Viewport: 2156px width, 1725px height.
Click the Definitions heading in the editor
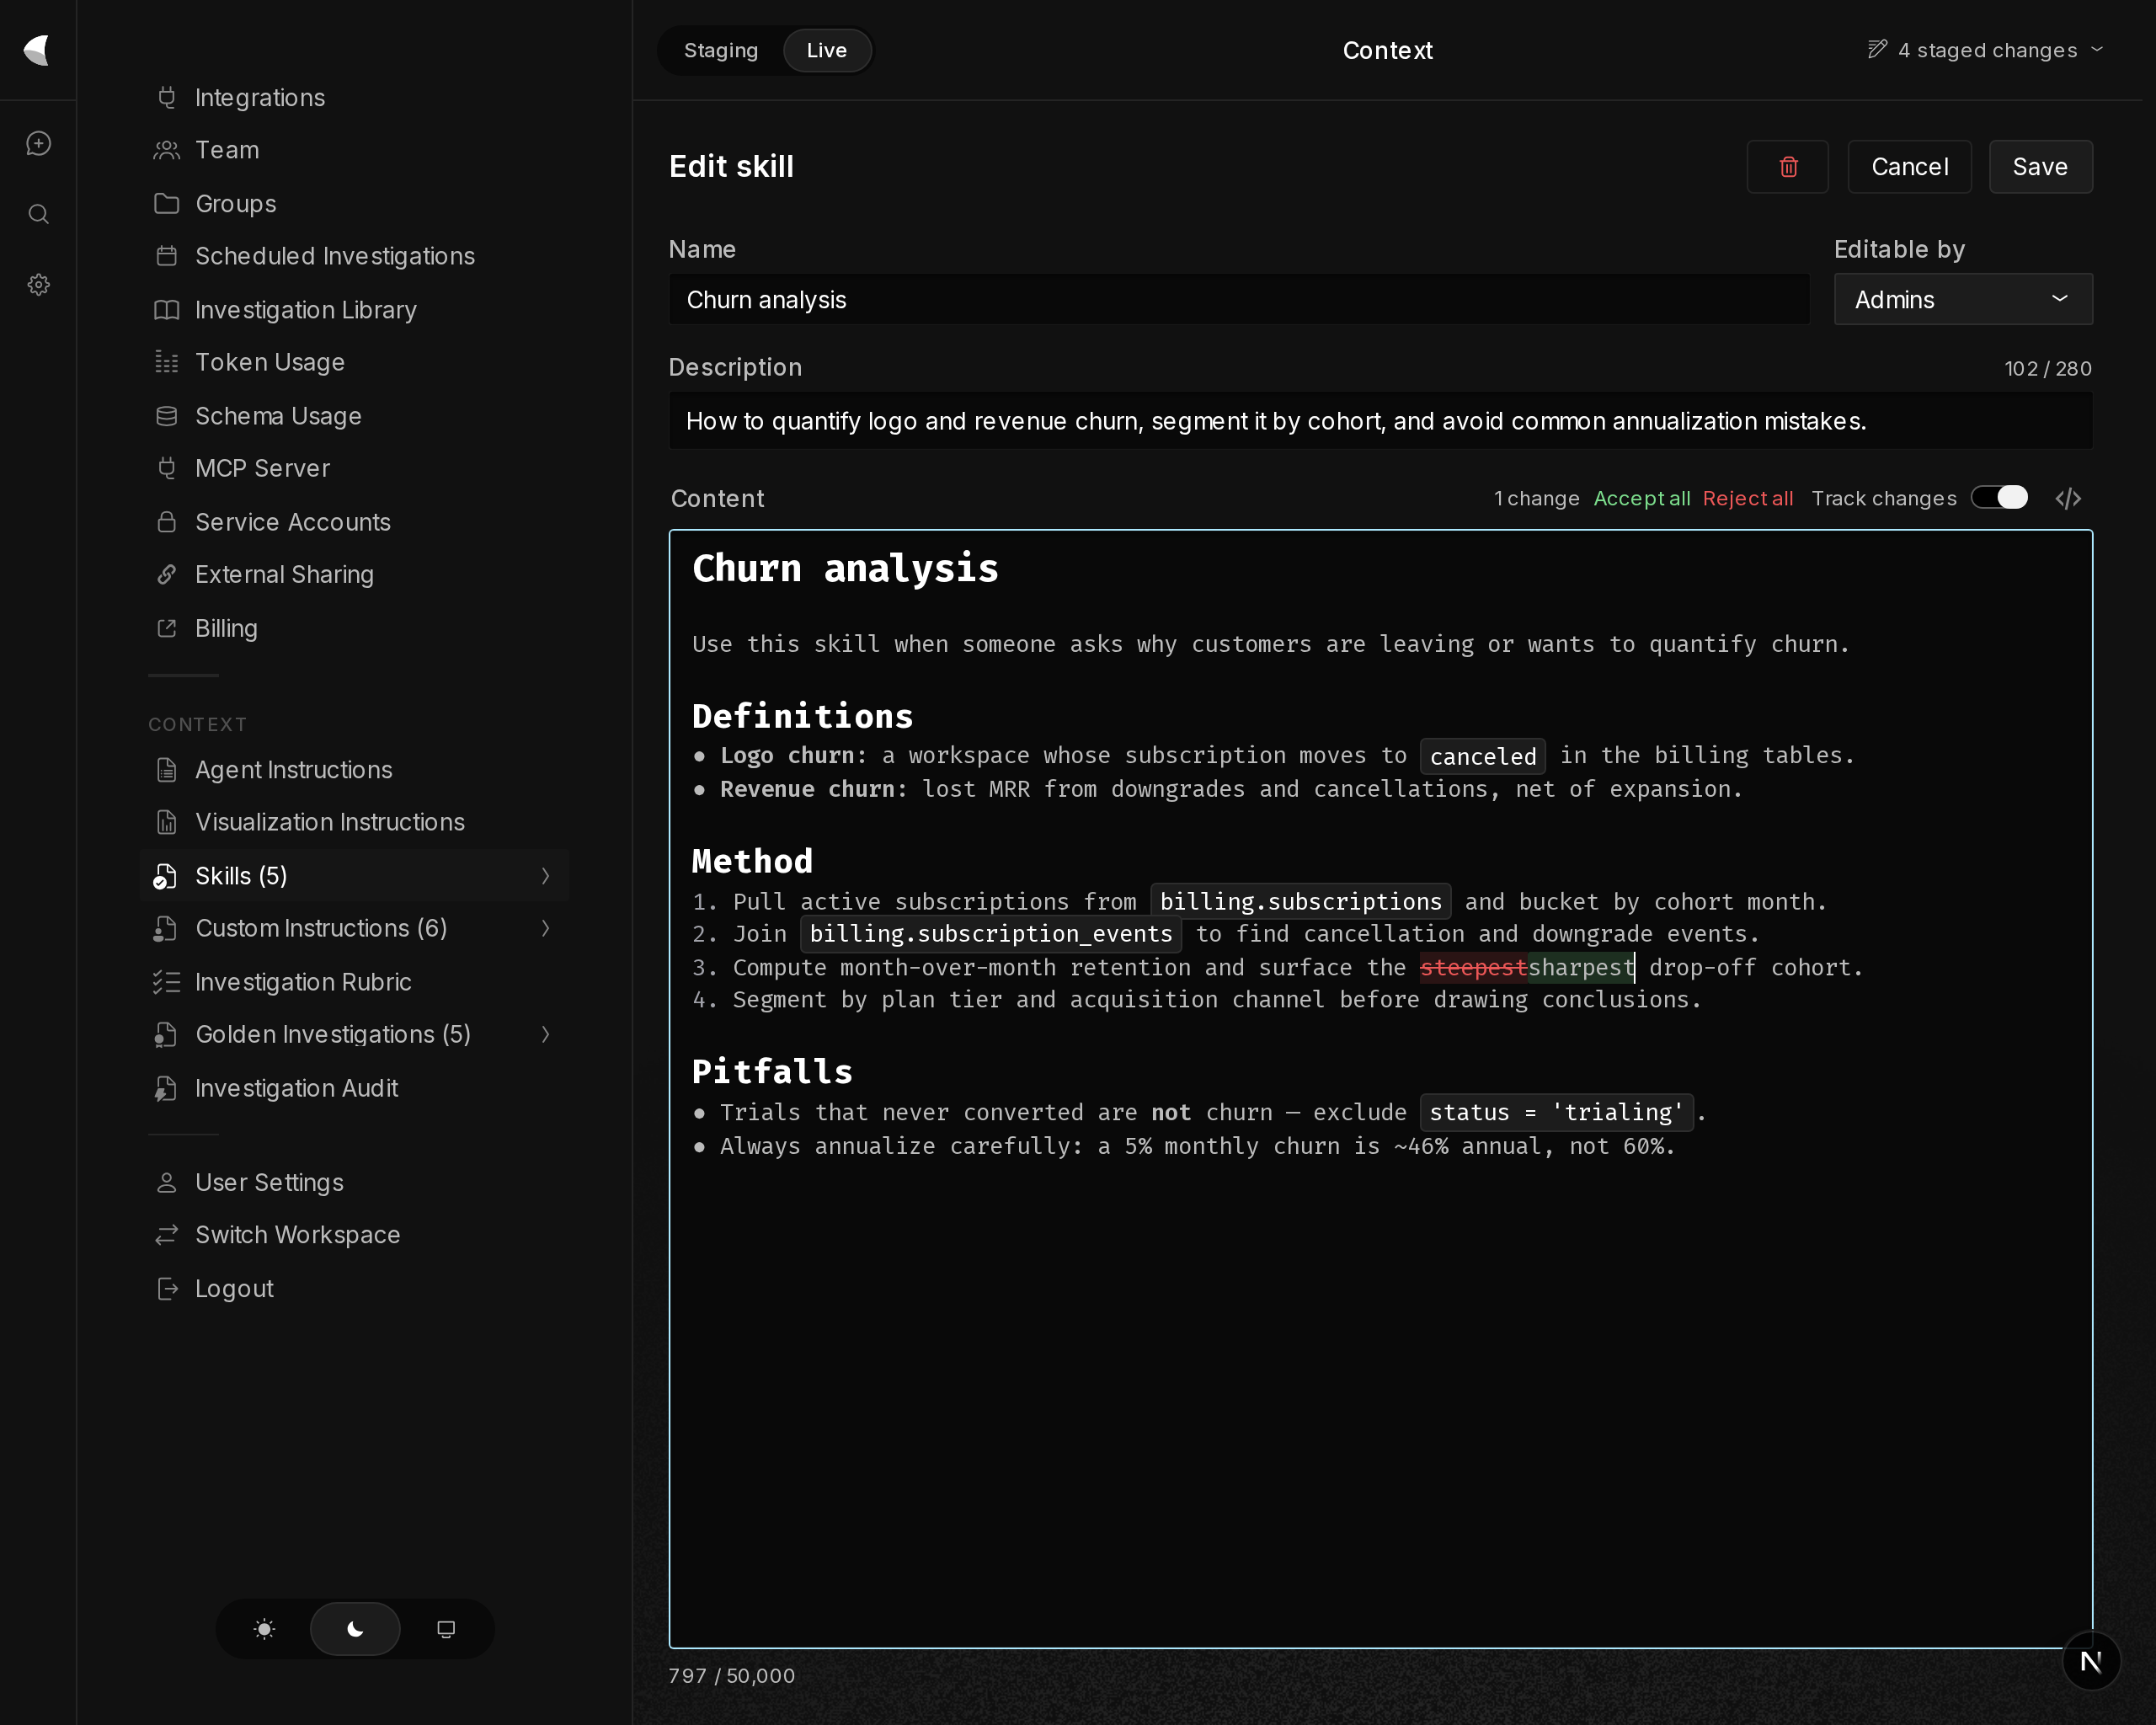click(x=802, y=716)
